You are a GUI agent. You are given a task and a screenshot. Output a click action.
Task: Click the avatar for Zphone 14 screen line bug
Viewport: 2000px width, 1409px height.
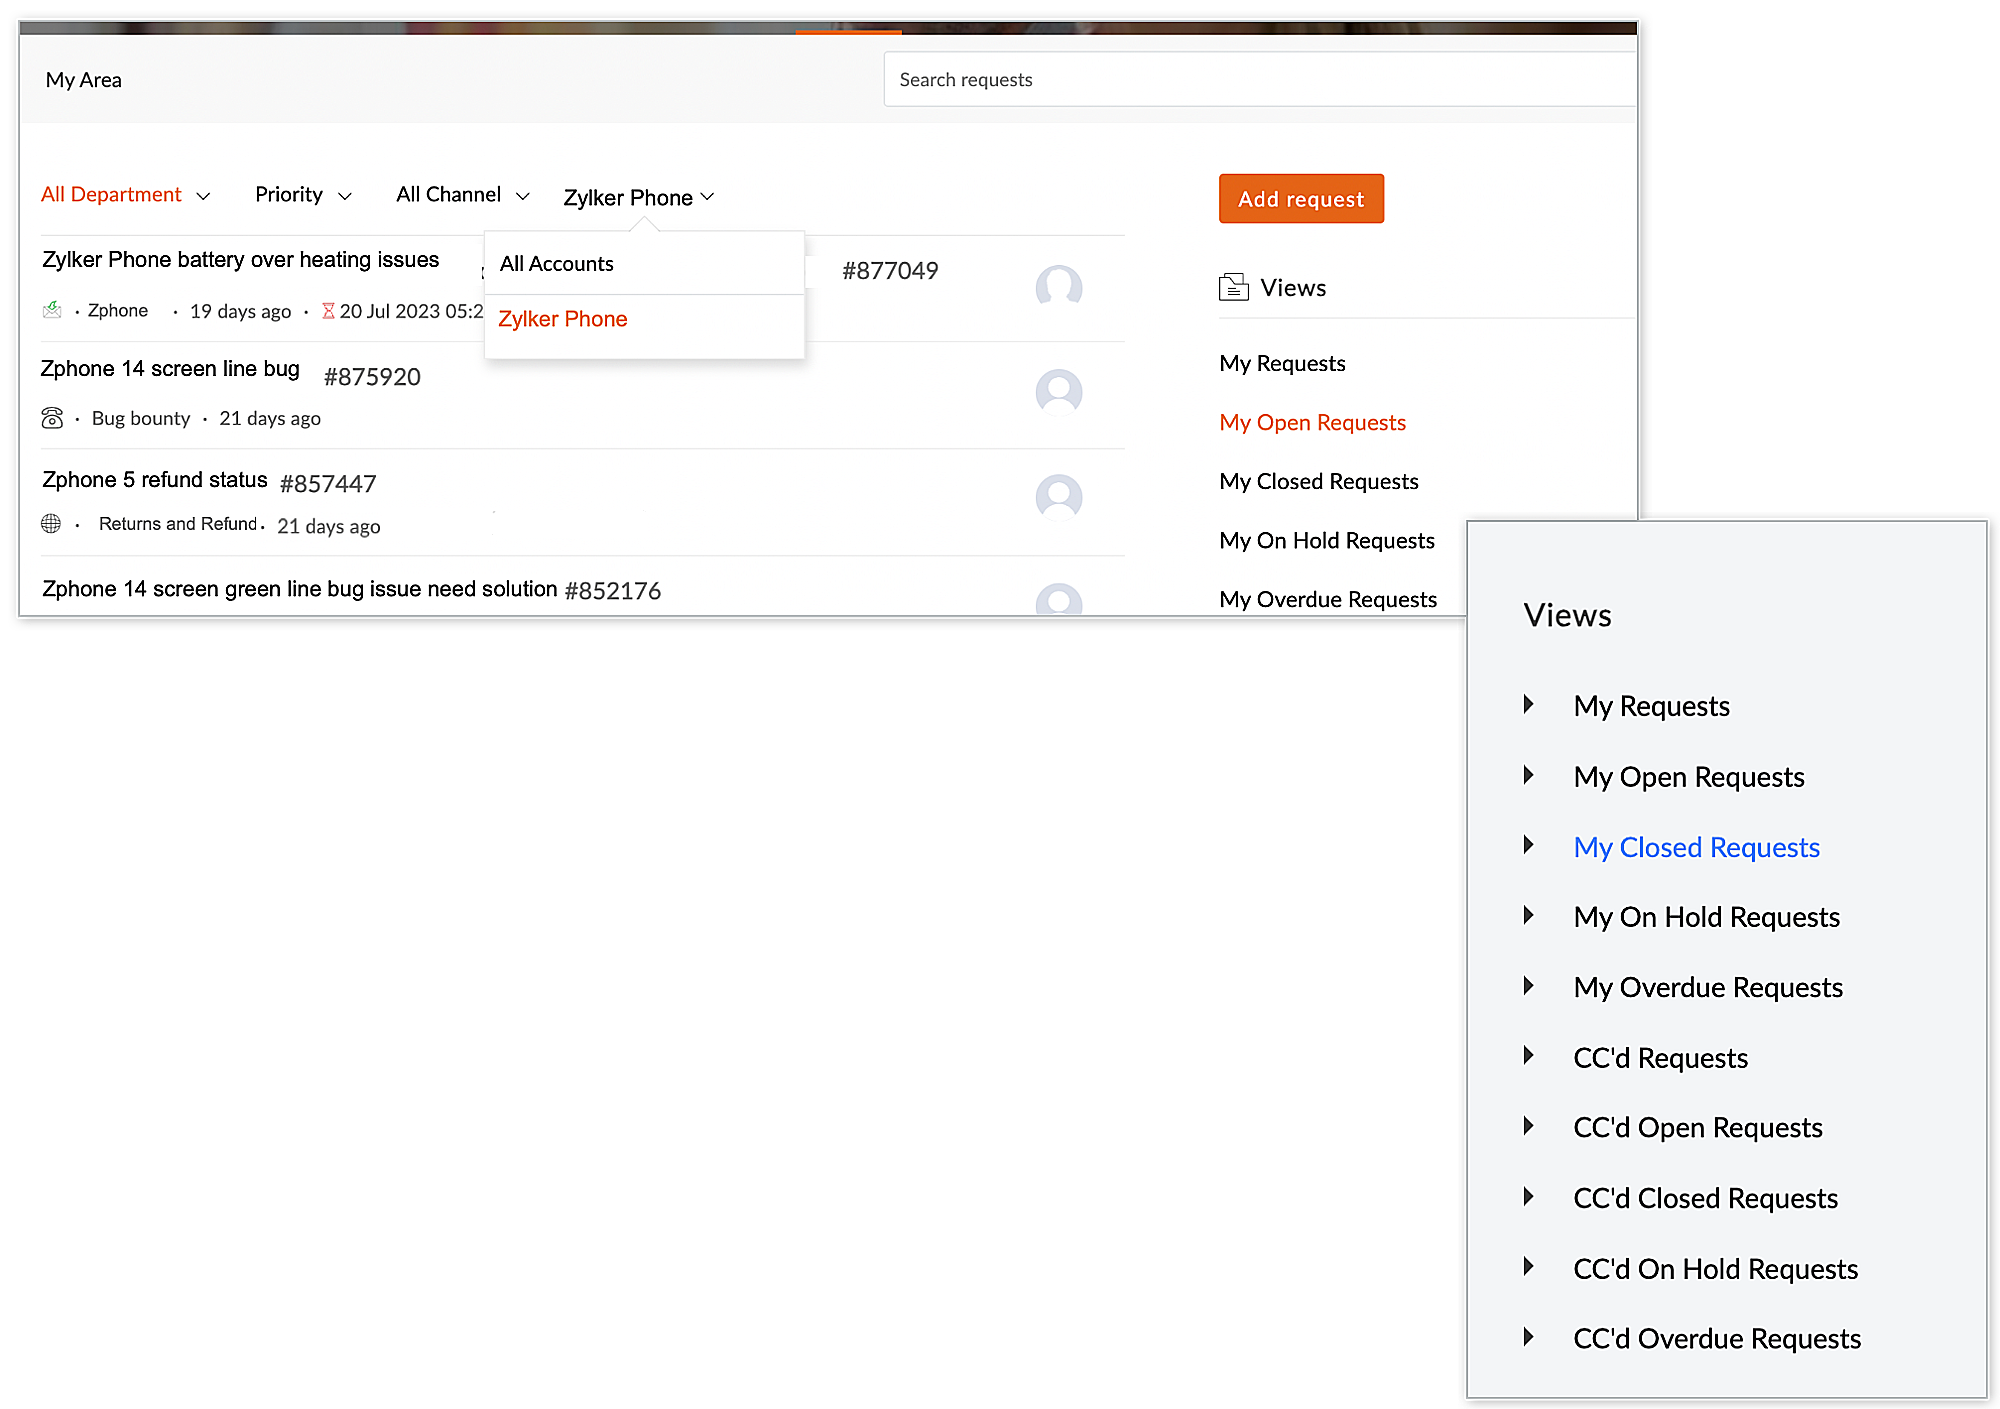pos(1058,391)
